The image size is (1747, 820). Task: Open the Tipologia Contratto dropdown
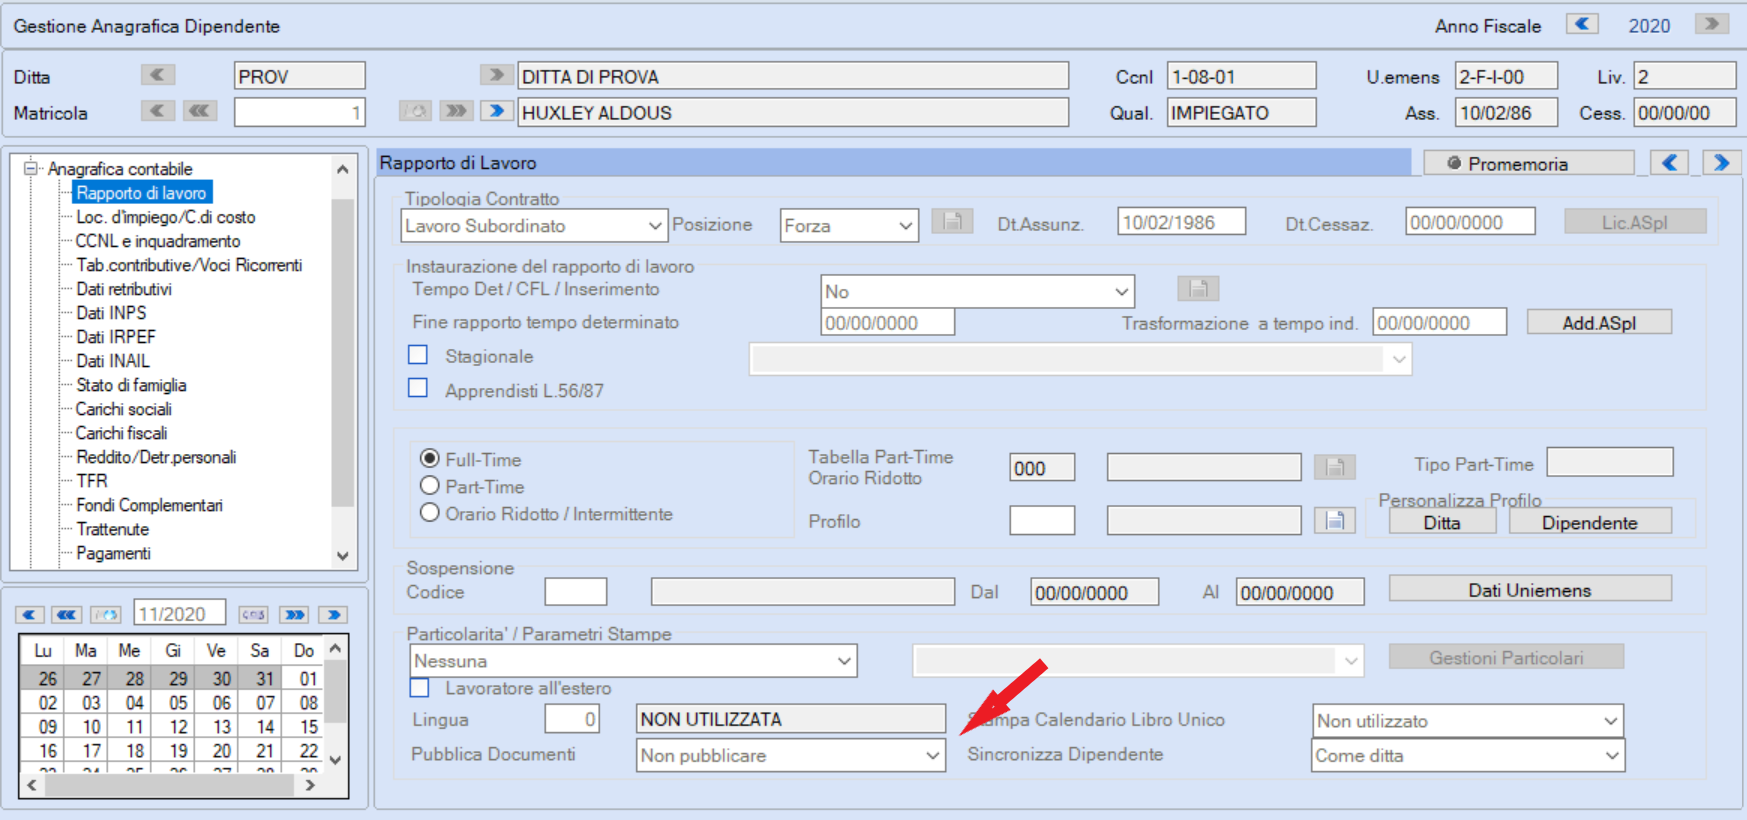[x=534, y=225]
